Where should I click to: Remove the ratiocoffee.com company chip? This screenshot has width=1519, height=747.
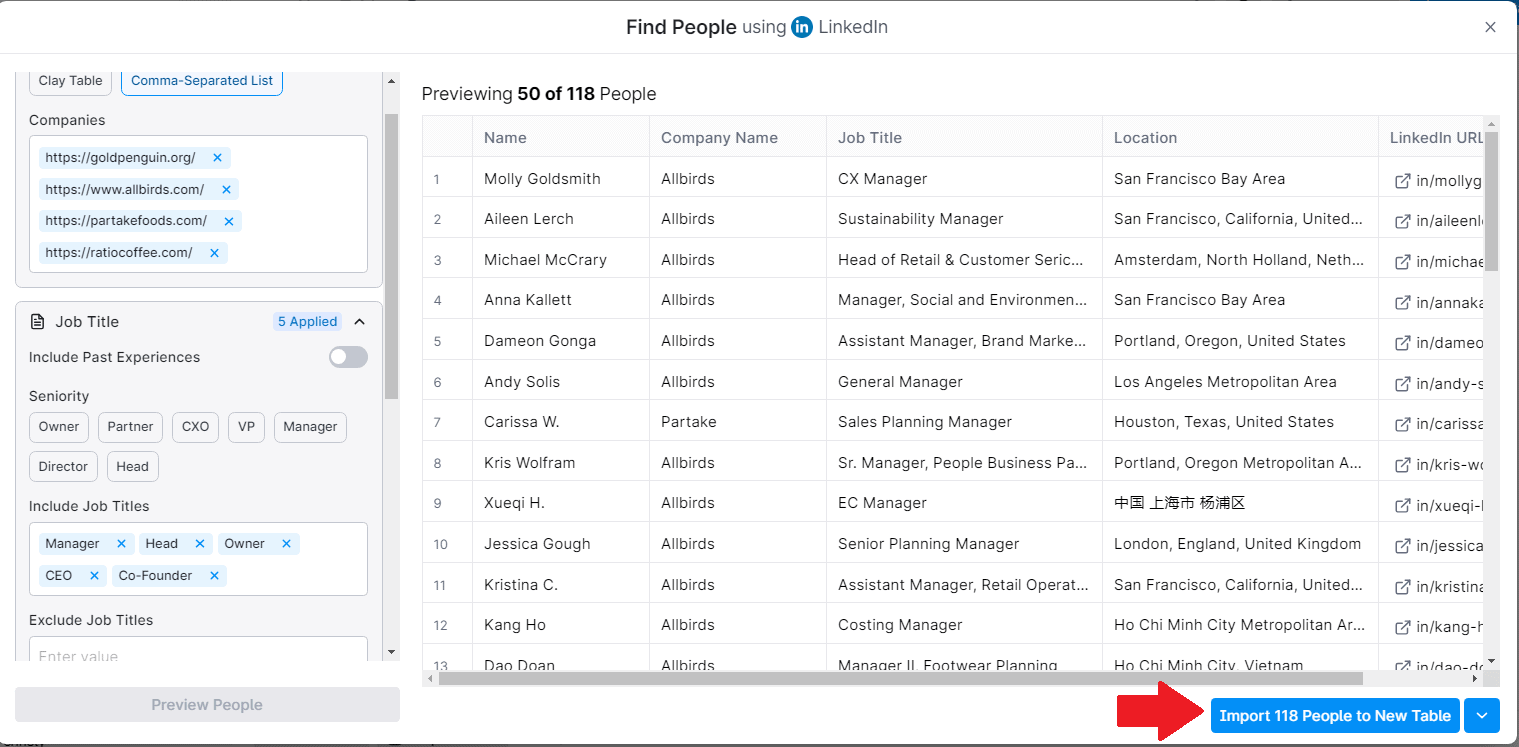(x=214, y=253)
